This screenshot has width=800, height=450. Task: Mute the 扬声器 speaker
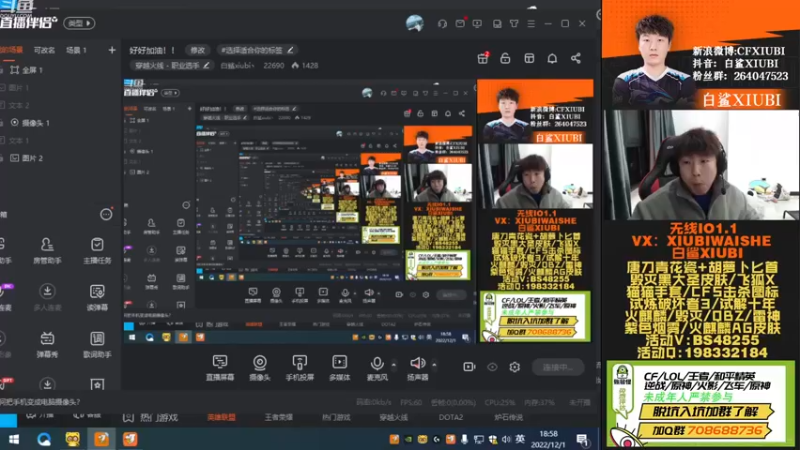pos(417,368)
